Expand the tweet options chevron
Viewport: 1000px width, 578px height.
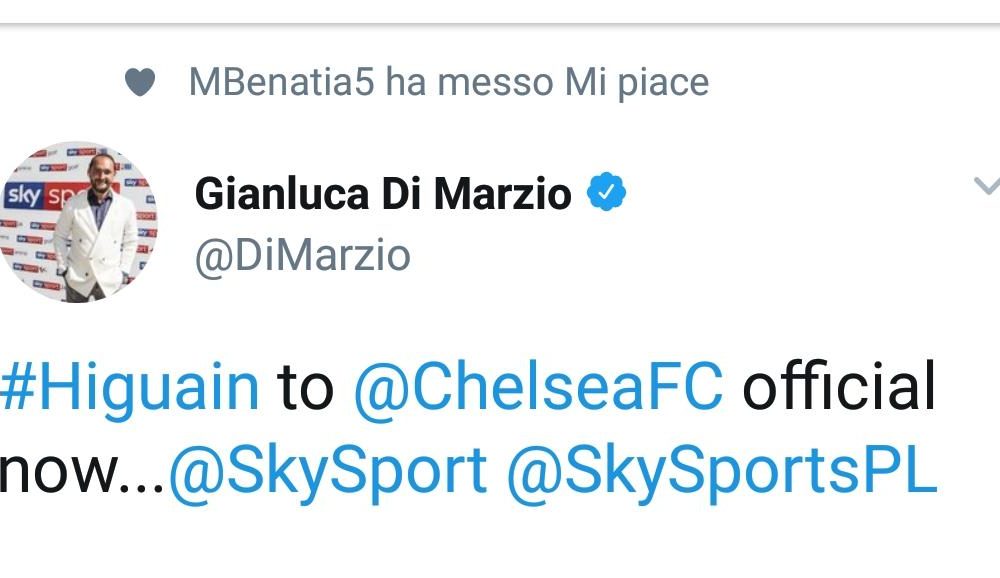pos(986,185)
